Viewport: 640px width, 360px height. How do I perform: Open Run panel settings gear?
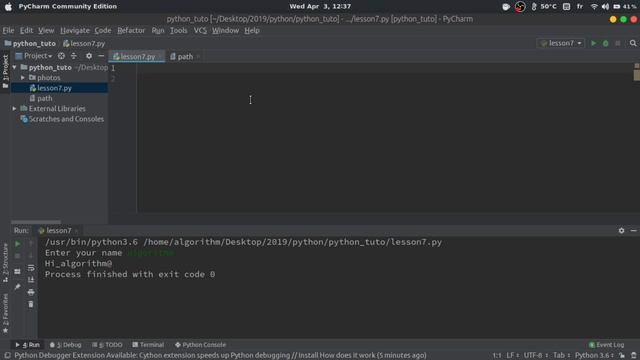pyautogui.click(x=621, y=231)
